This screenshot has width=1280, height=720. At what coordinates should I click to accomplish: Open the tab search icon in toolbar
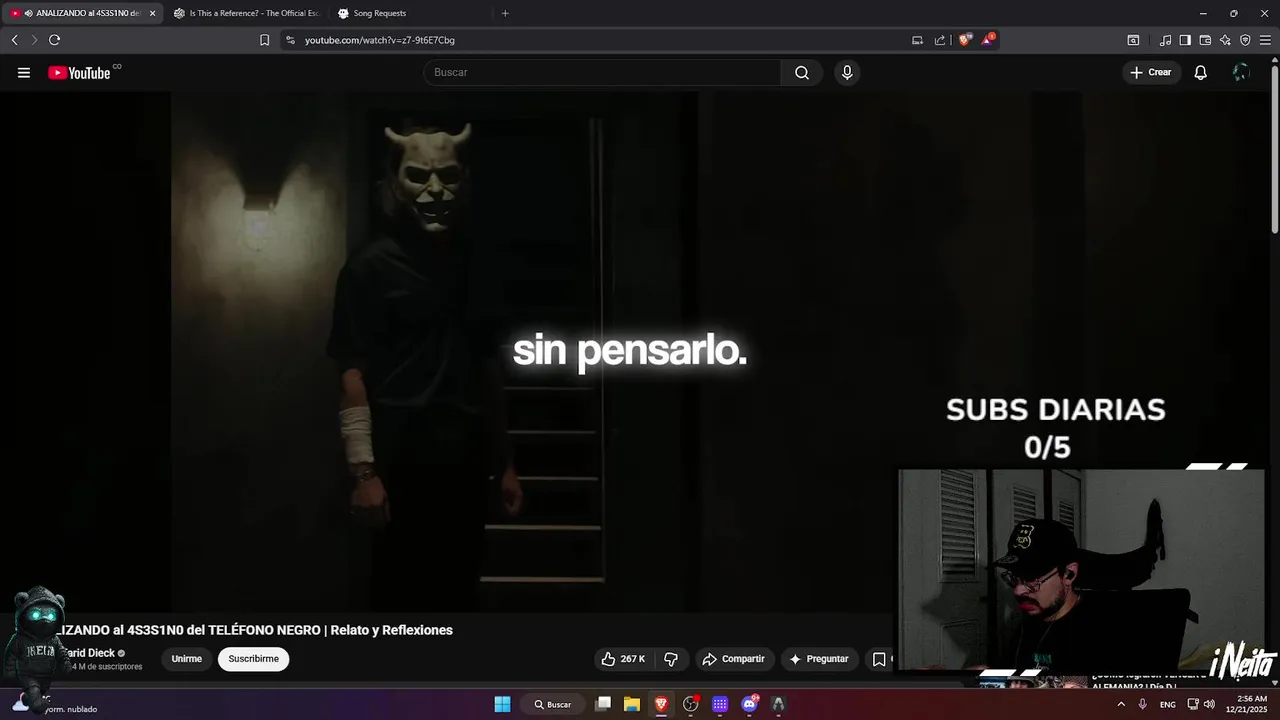click(x=1133, y=40)
